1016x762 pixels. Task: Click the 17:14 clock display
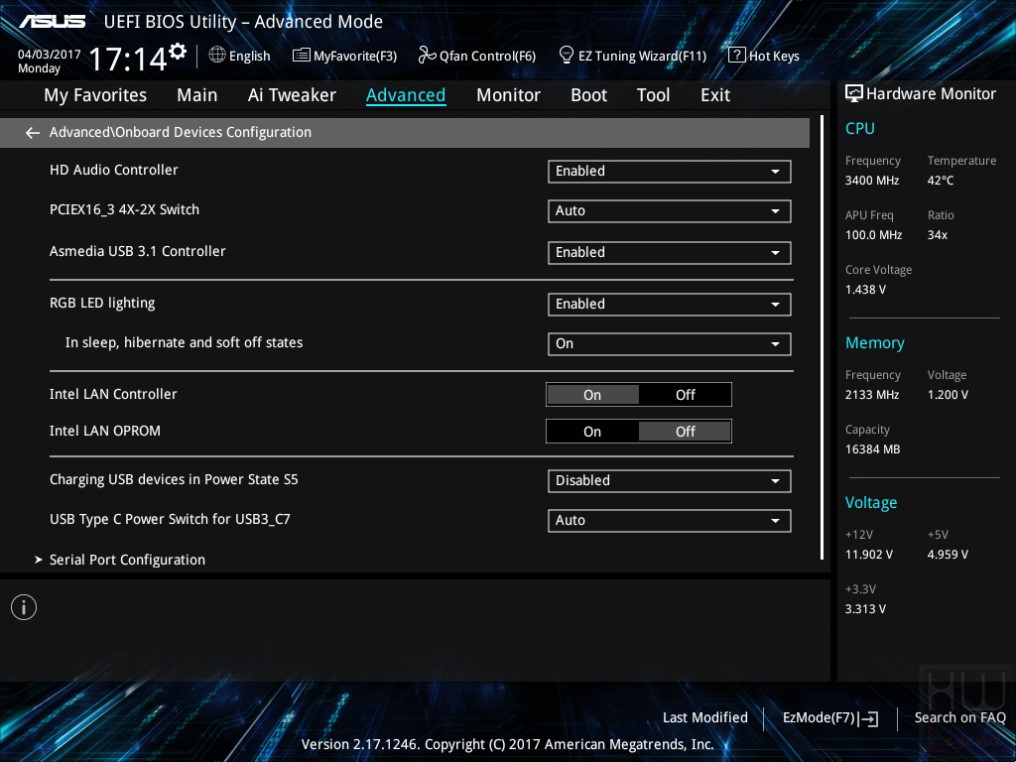click(128, 59)
